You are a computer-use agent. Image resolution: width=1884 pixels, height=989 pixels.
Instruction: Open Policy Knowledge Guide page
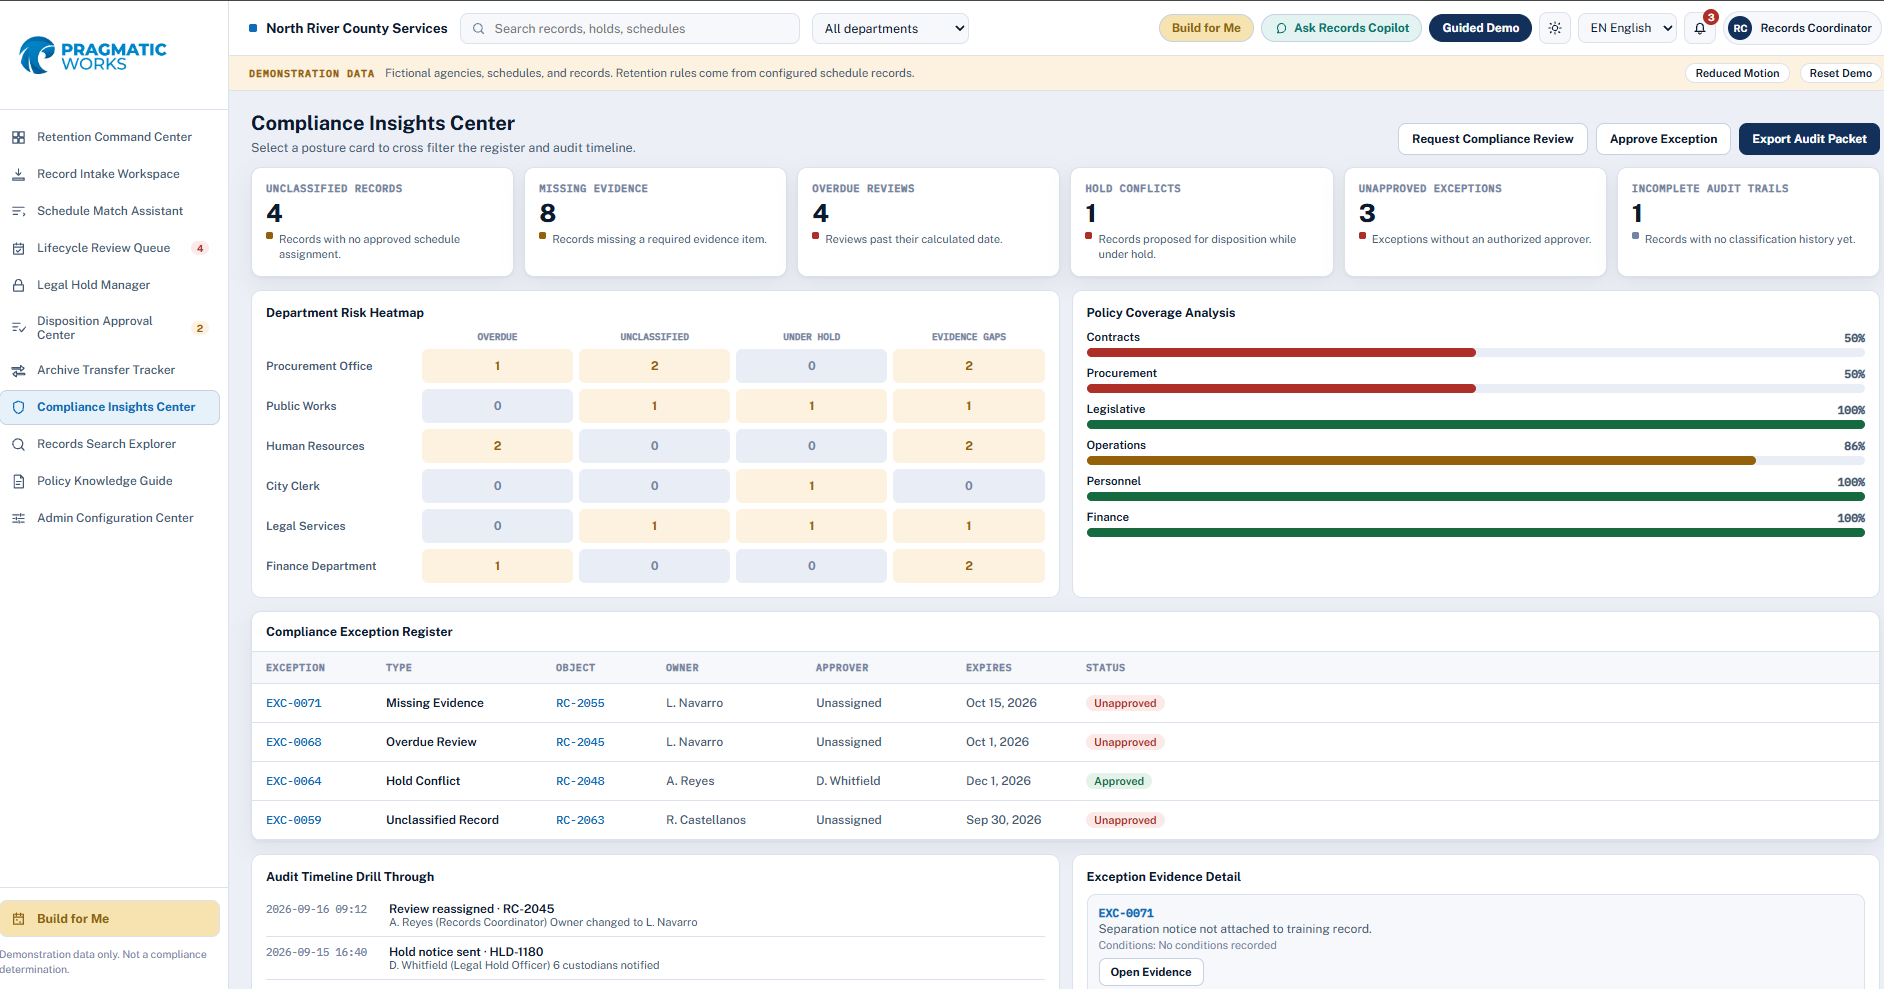tap(110, 481)
